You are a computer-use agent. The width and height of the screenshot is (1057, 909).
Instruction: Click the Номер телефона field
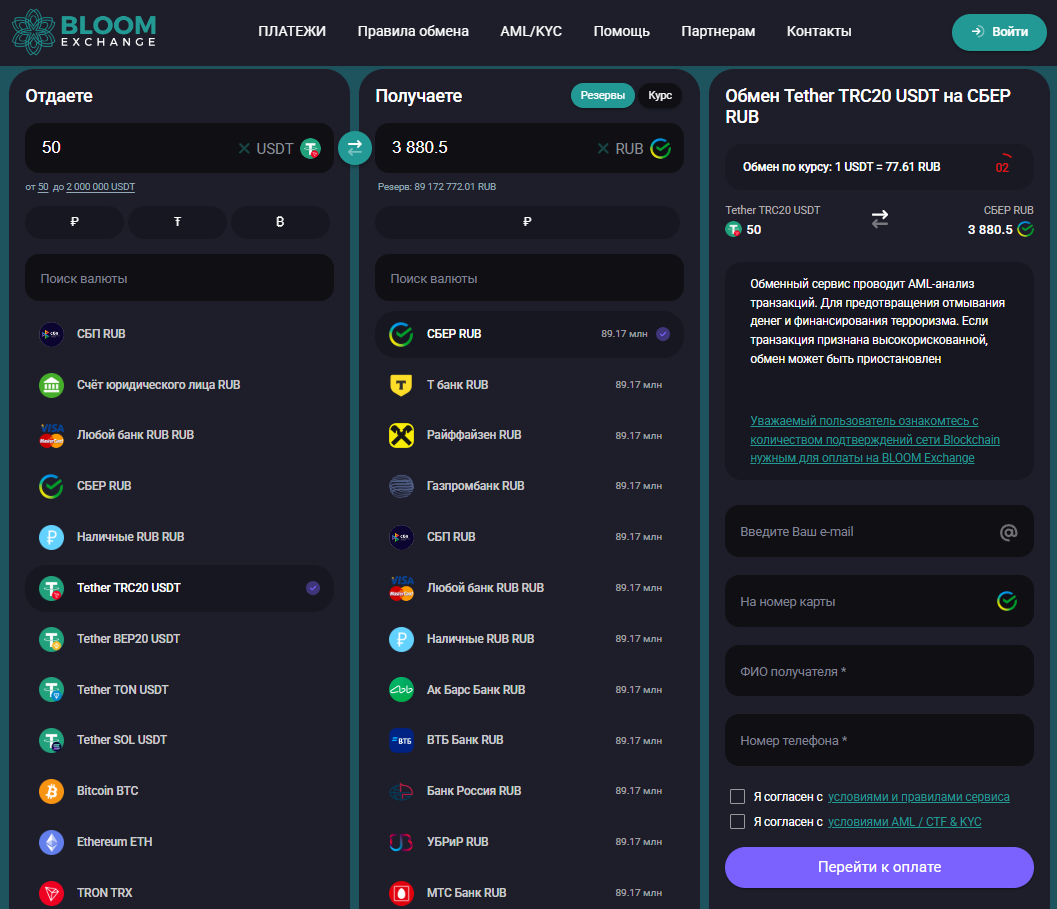(879, 740)
